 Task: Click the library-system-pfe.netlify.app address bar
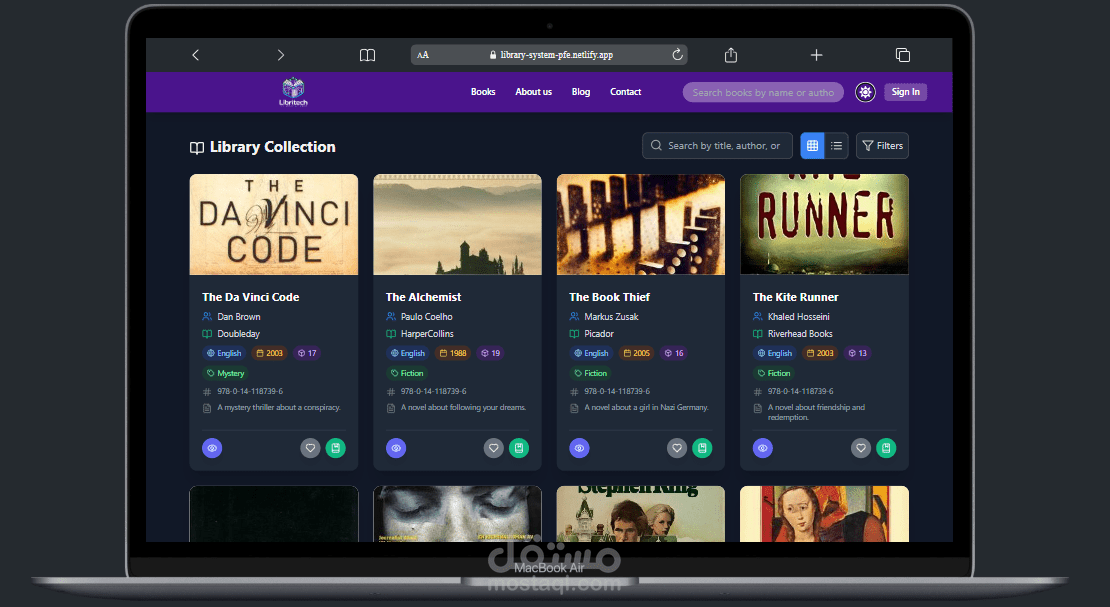point(549,55)
